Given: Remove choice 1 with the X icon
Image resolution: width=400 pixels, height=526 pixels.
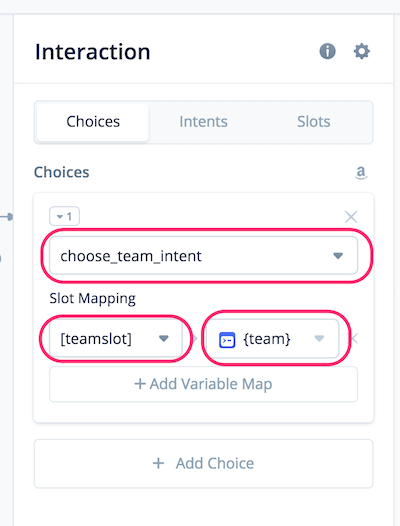Looking at the screenshot, I should (351, 217).
